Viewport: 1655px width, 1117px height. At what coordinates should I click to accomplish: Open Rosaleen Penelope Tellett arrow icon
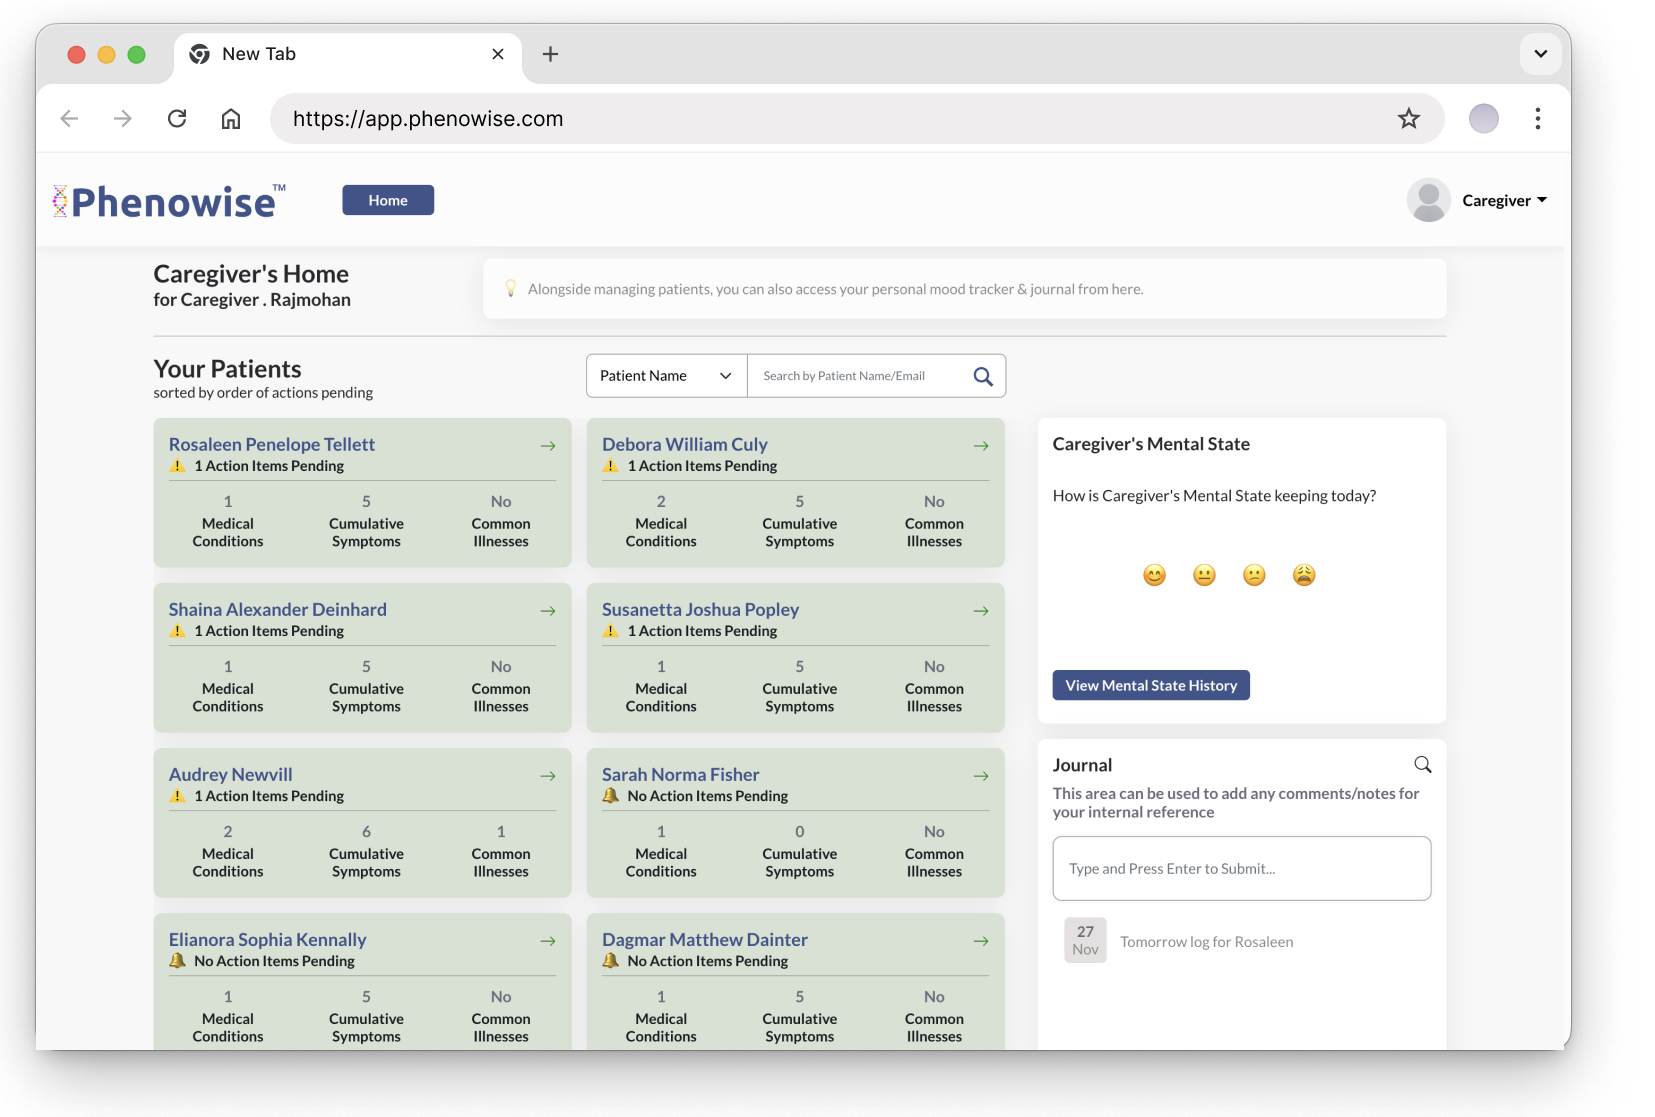tap(548, 446)
